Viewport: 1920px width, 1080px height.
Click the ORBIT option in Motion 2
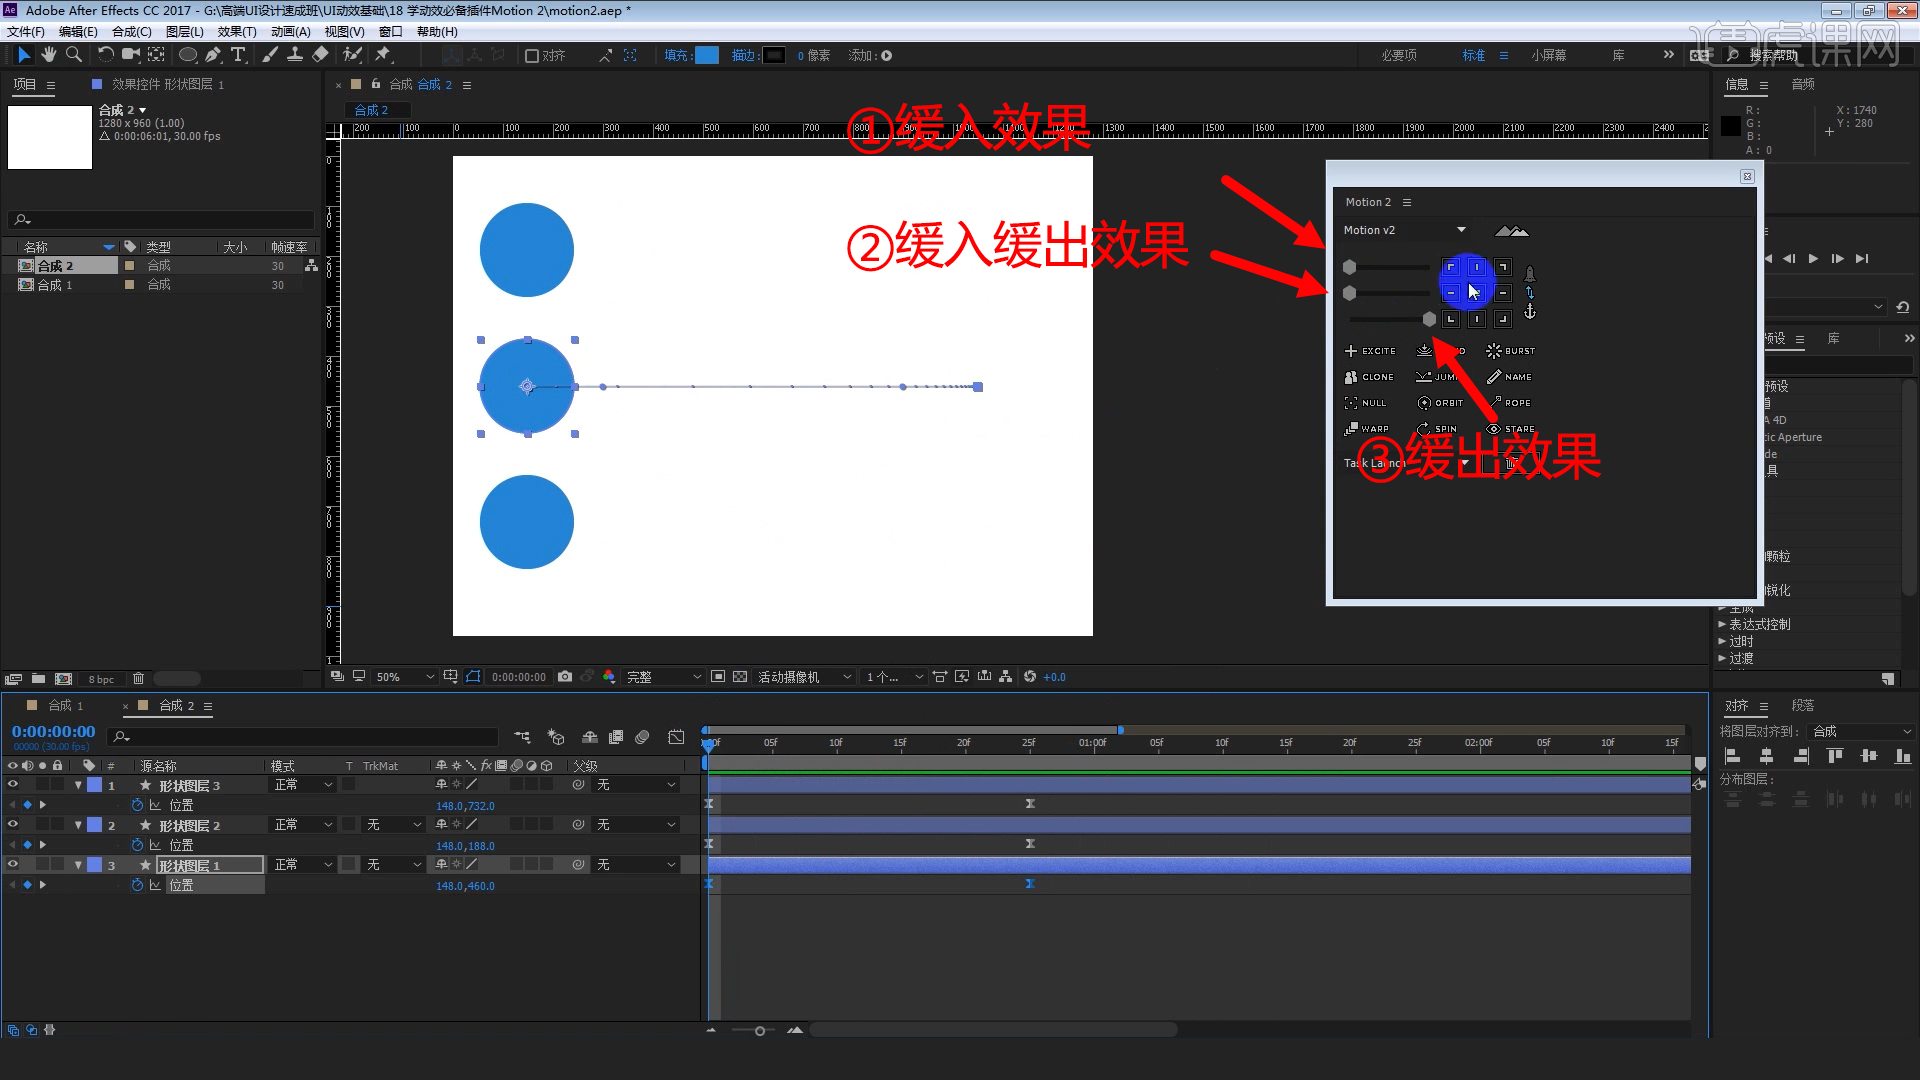point(1440,402)
